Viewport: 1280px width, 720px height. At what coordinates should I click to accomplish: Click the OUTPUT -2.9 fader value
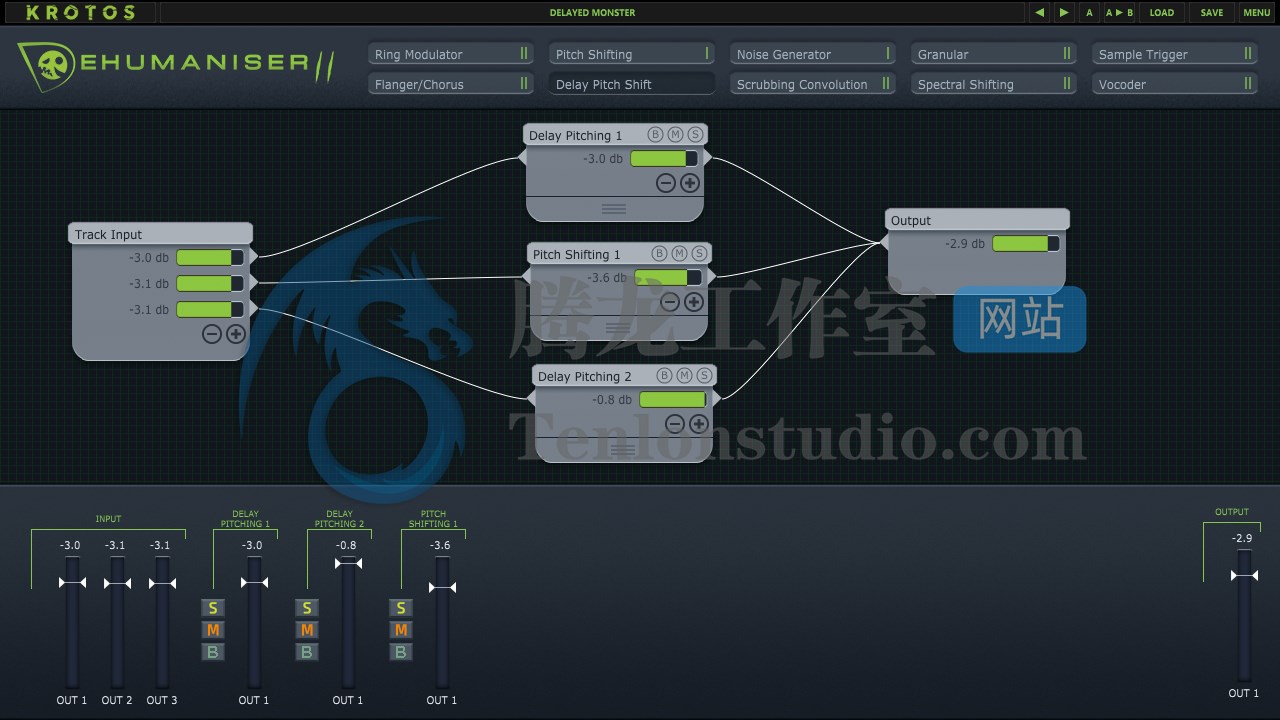[x=1242, y=538]
